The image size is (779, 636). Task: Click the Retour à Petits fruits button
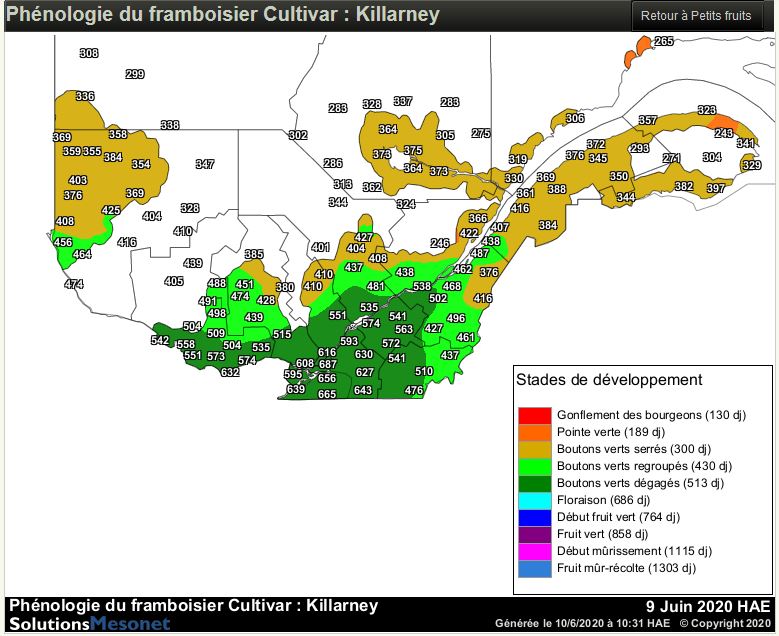tap(695, 16)
